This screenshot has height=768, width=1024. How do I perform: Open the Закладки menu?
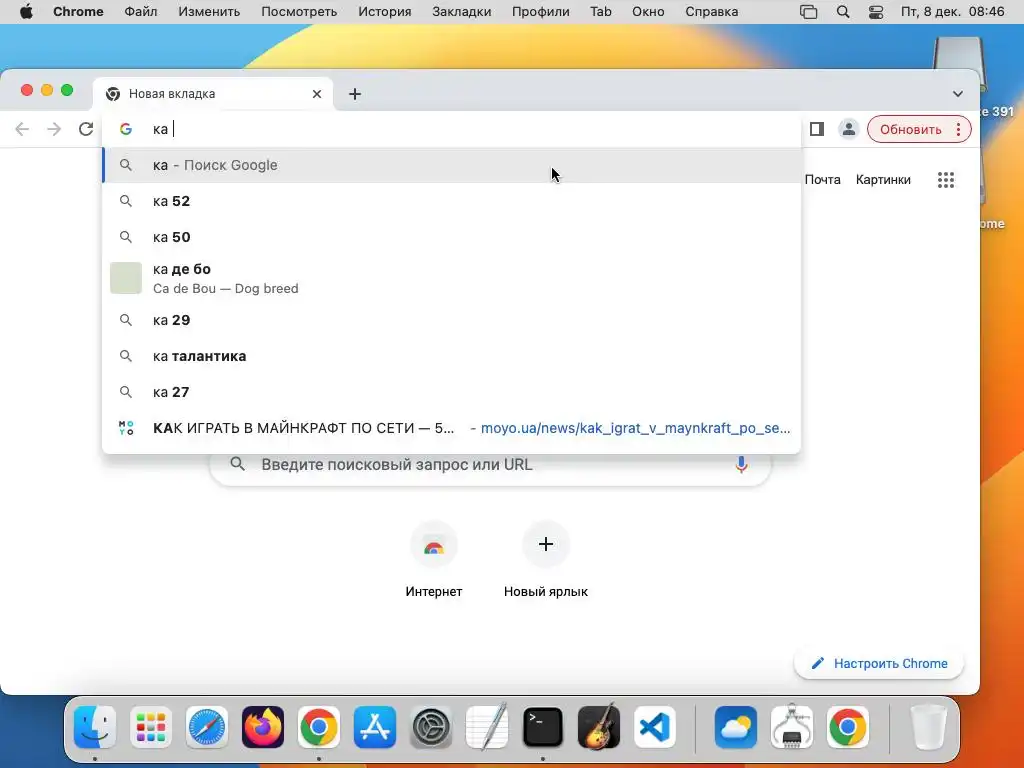462,12
